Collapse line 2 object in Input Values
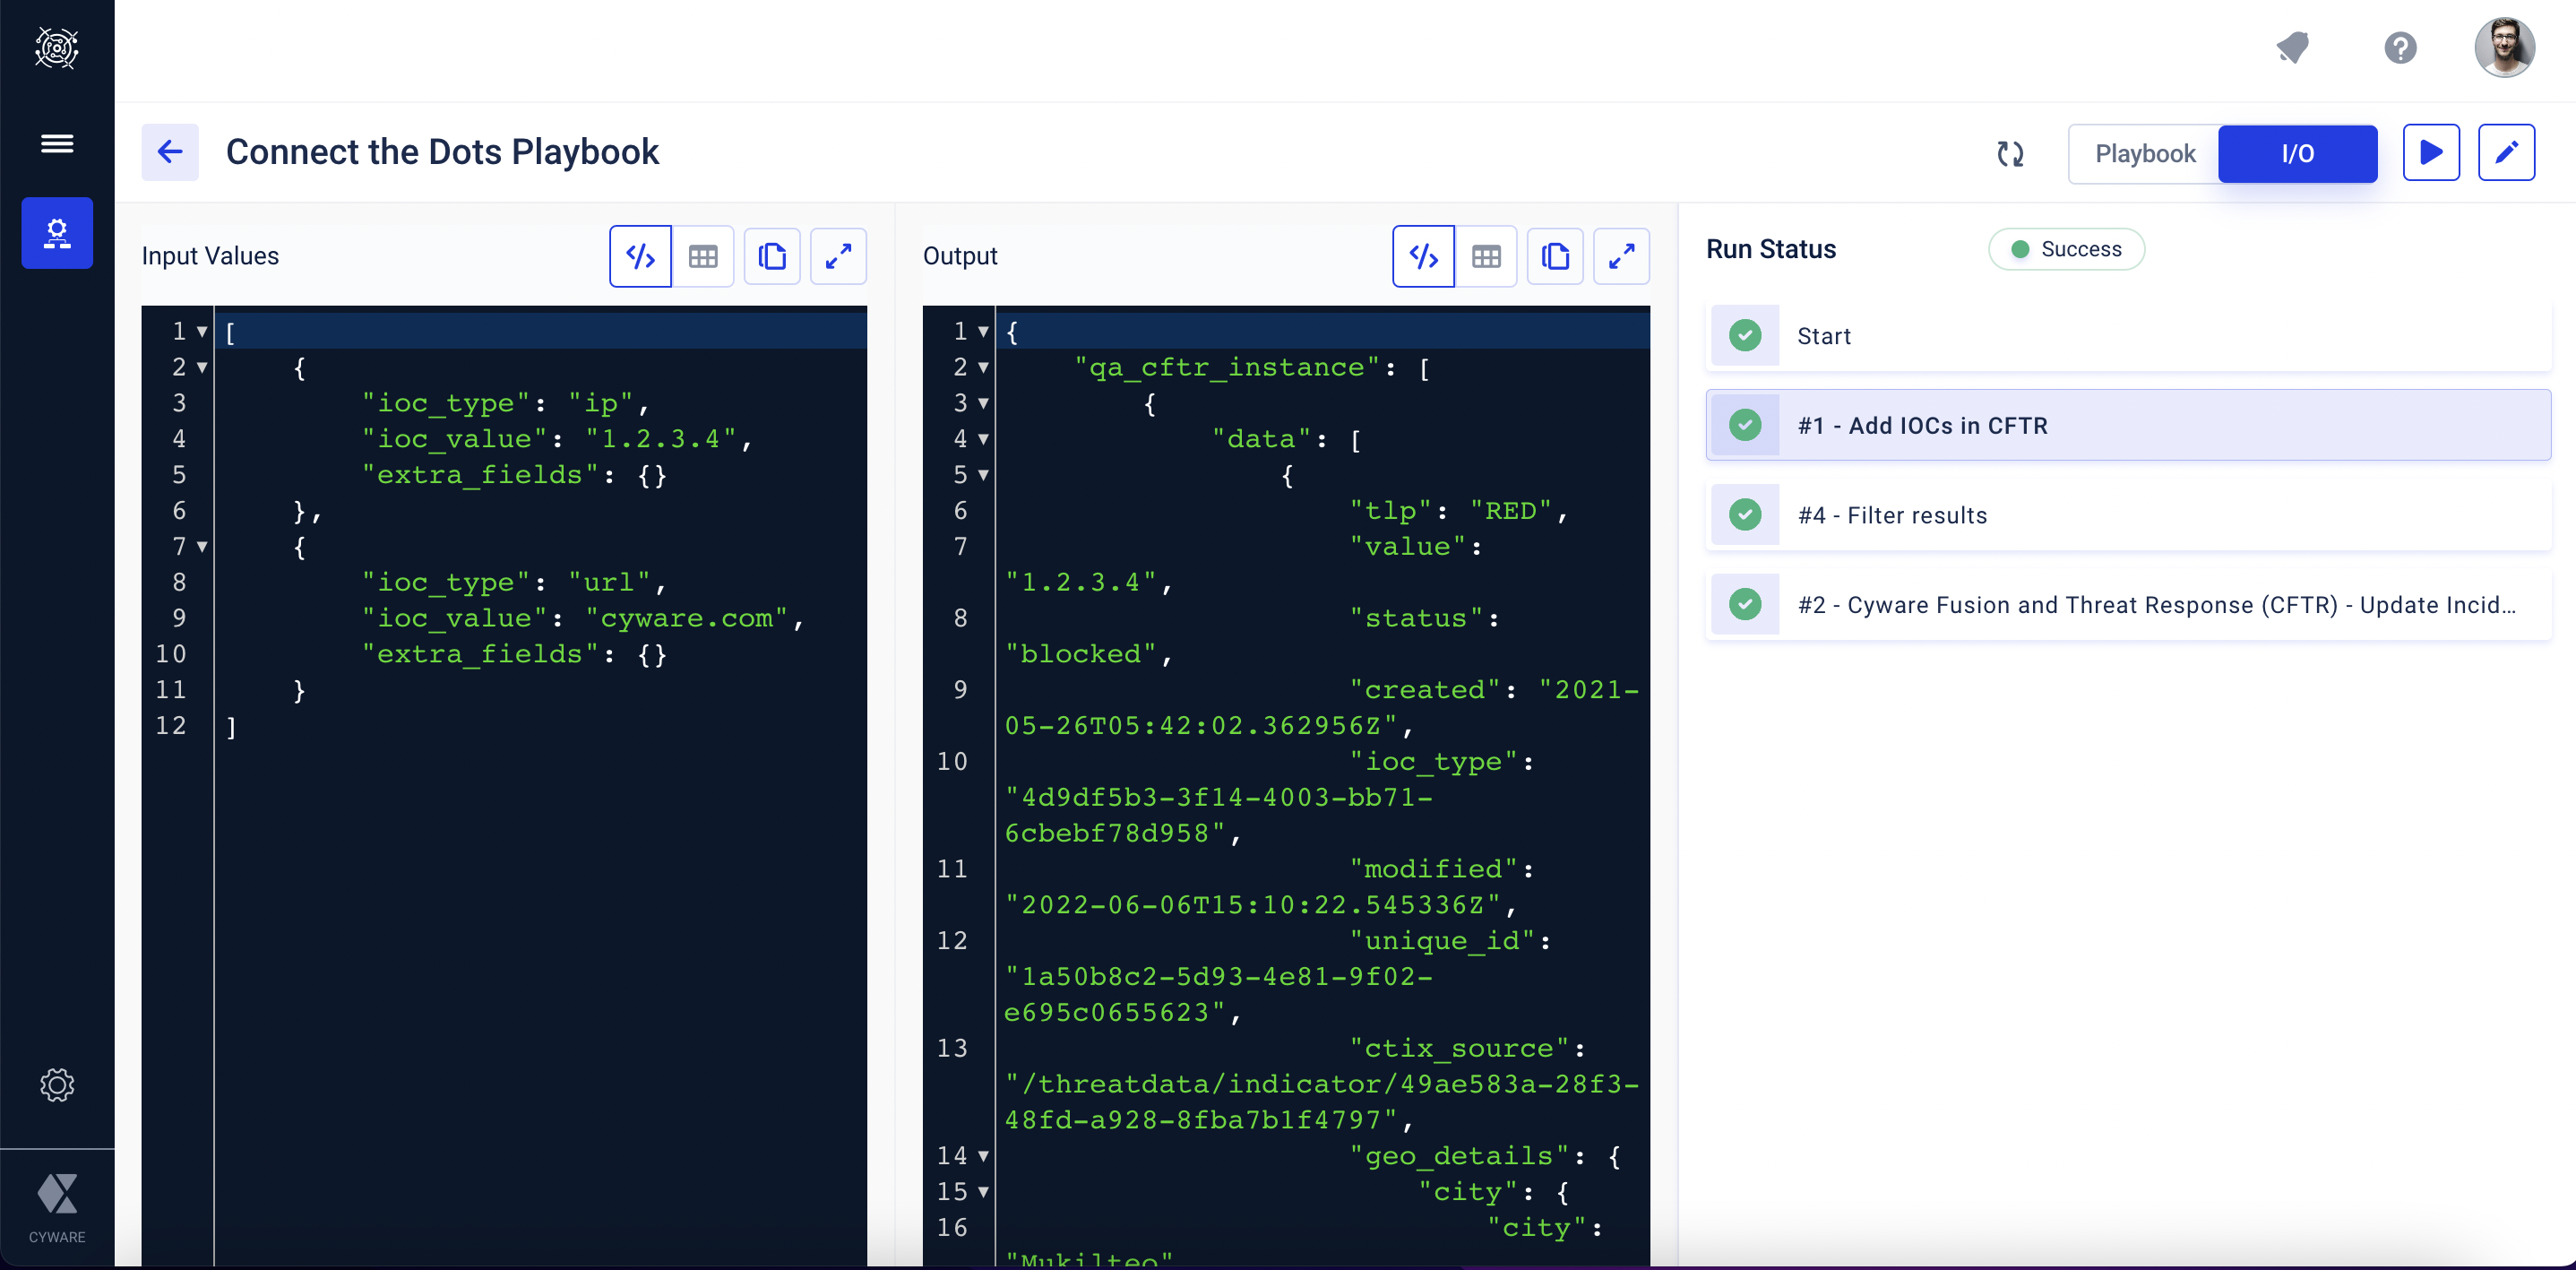This screenshot has width=2576, height=1270. point(202,368)
